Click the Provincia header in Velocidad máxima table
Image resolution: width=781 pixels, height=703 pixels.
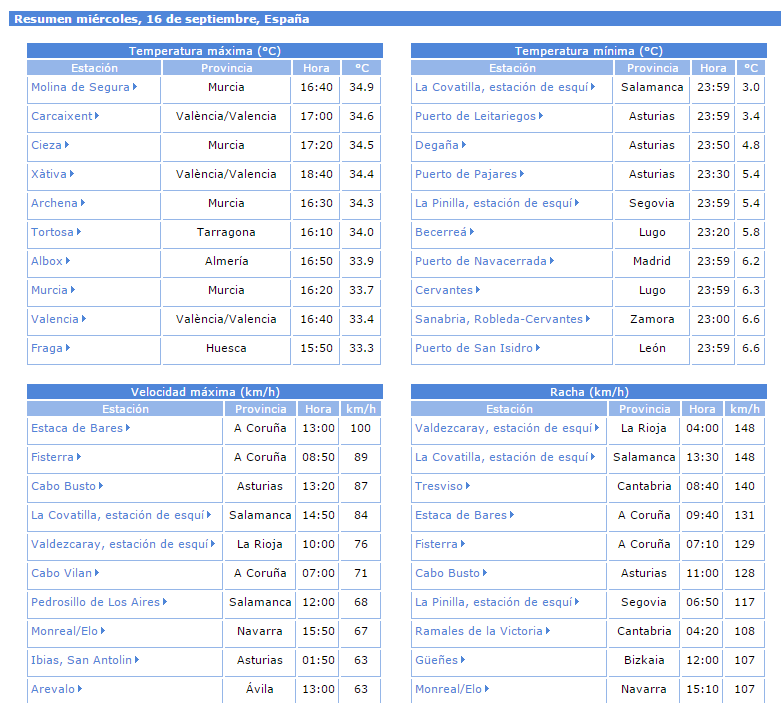point(260,409)
